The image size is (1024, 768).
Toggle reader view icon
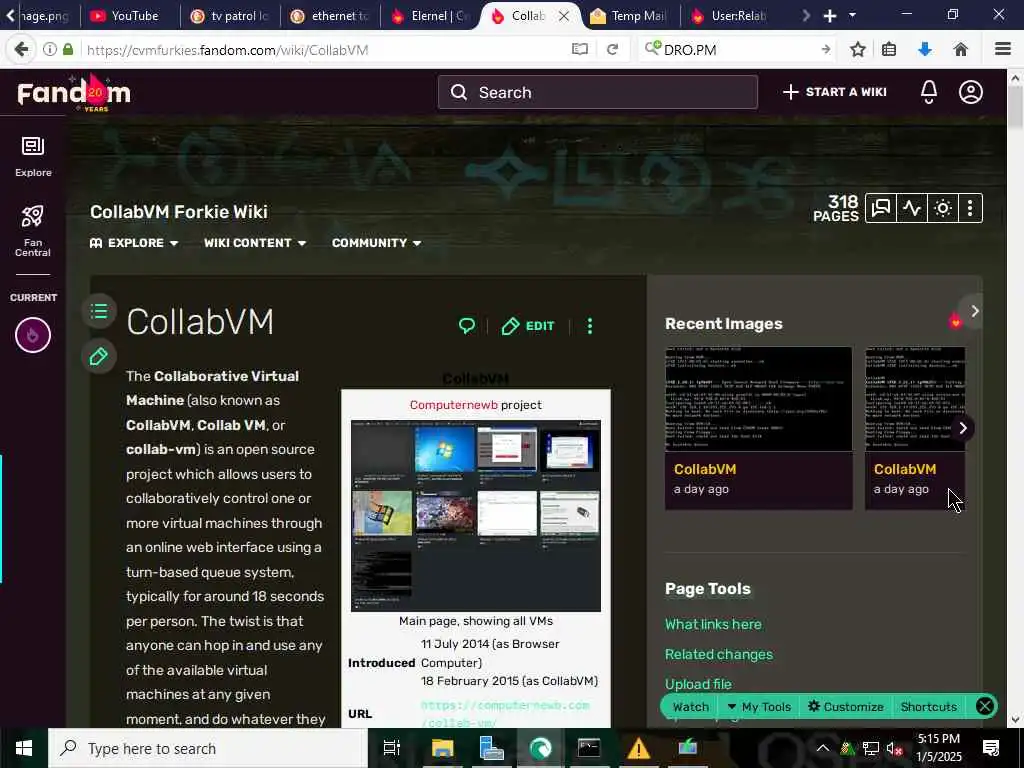[579, 49]
